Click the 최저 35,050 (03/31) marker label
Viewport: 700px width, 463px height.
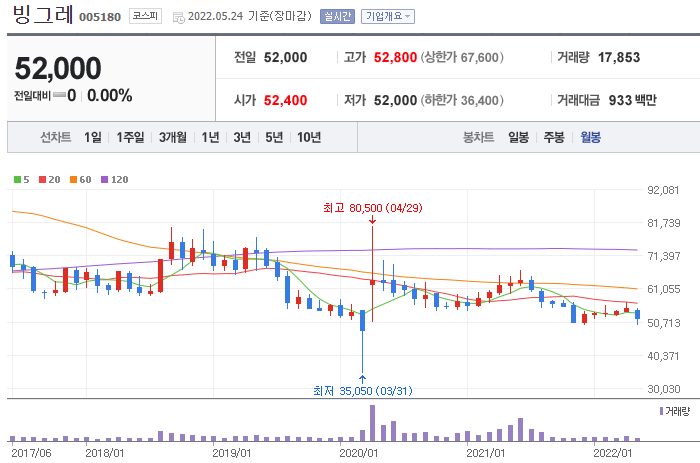click(x=362, y=391)
